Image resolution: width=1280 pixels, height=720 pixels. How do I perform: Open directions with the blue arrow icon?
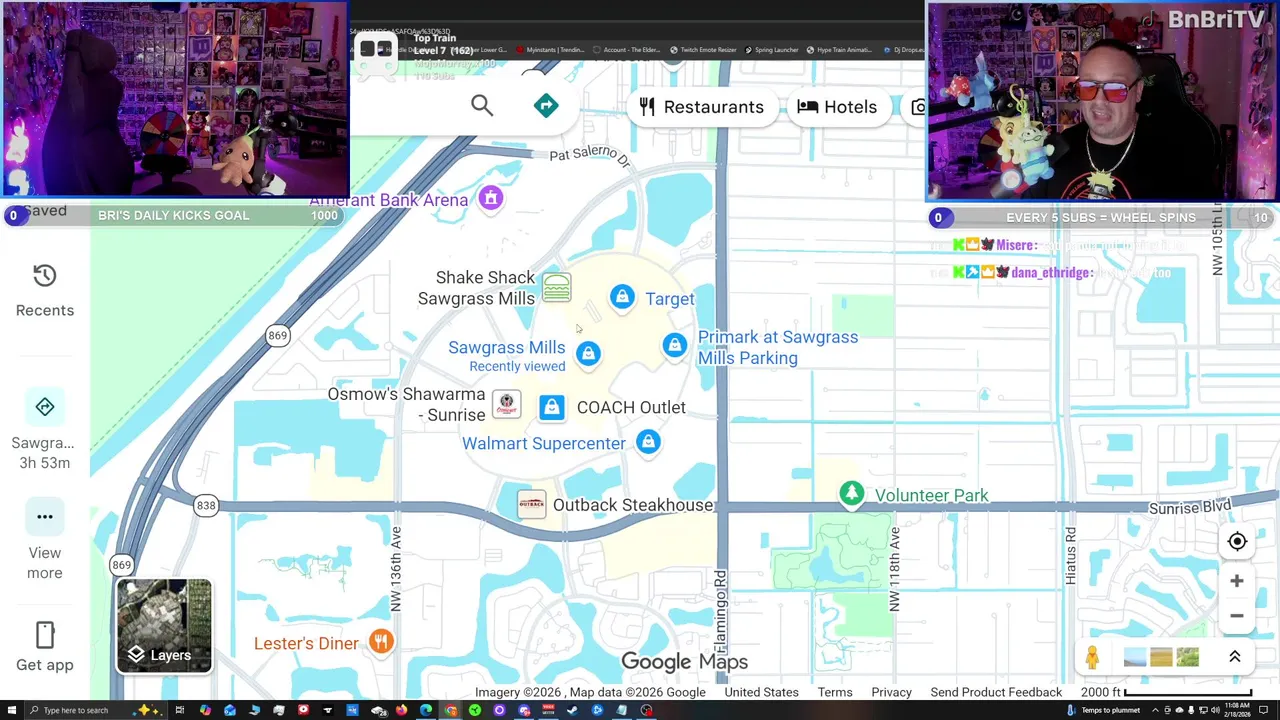546,106
